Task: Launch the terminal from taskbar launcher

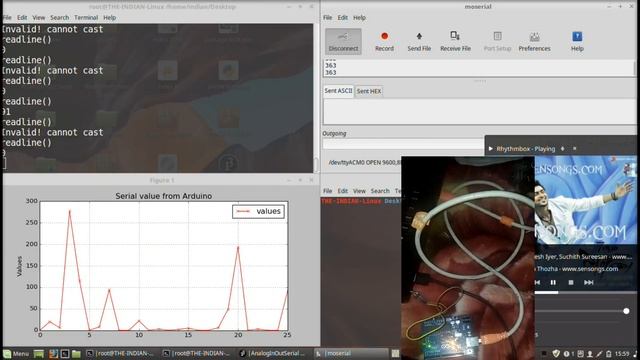Action: point(64,353)
